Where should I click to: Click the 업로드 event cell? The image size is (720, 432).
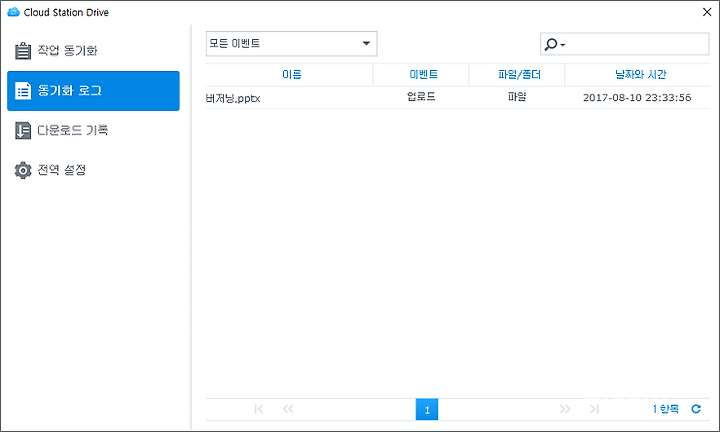(421, 97)
